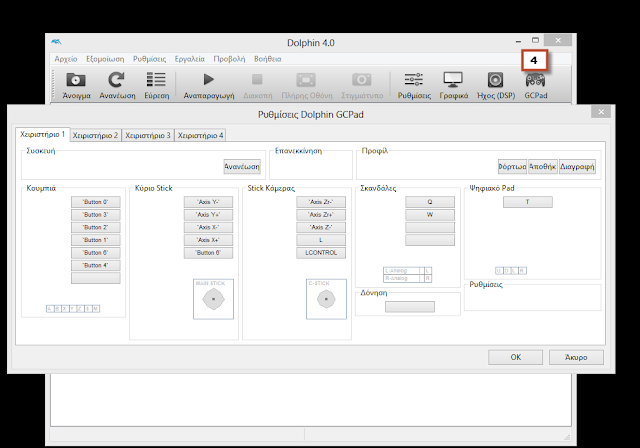Click the 'Button 2' mapping button
The width and height of the screenshot is (640, 448).
coord(96,227)
